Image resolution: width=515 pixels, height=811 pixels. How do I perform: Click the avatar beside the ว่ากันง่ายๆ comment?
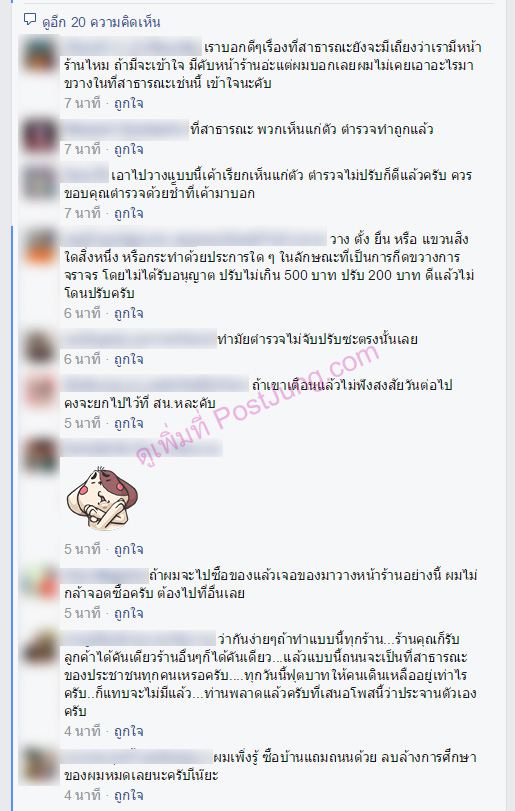40,648
